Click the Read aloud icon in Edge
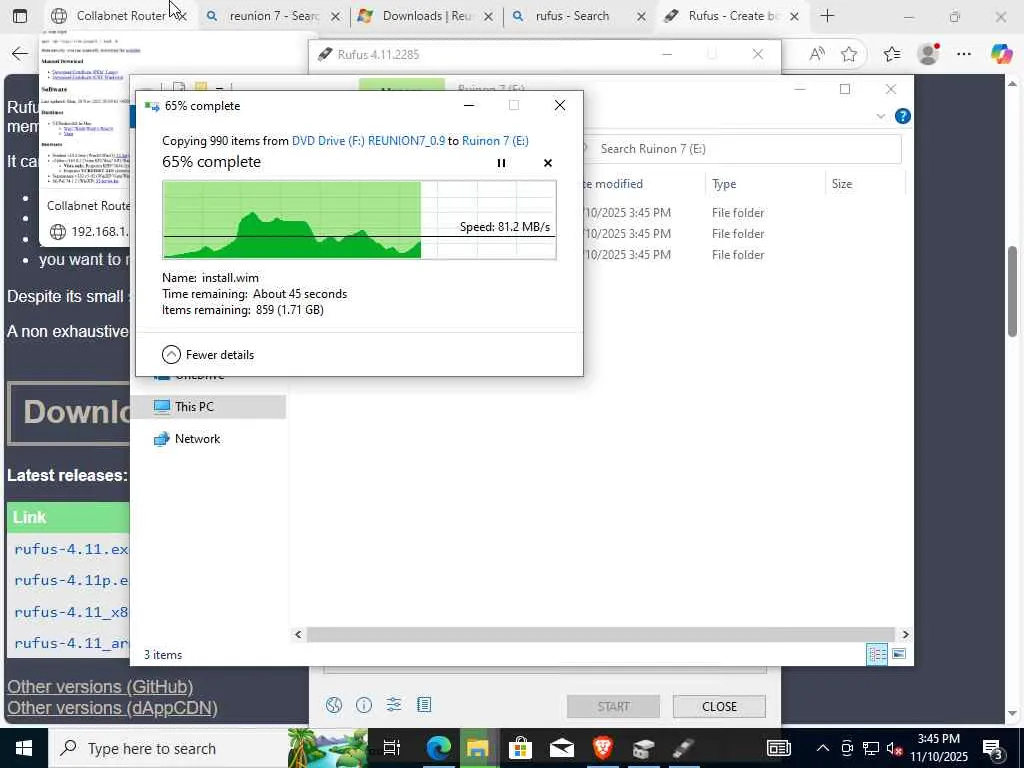The width and height of the screenshot is (1024, 768). [x=816, y=54]
